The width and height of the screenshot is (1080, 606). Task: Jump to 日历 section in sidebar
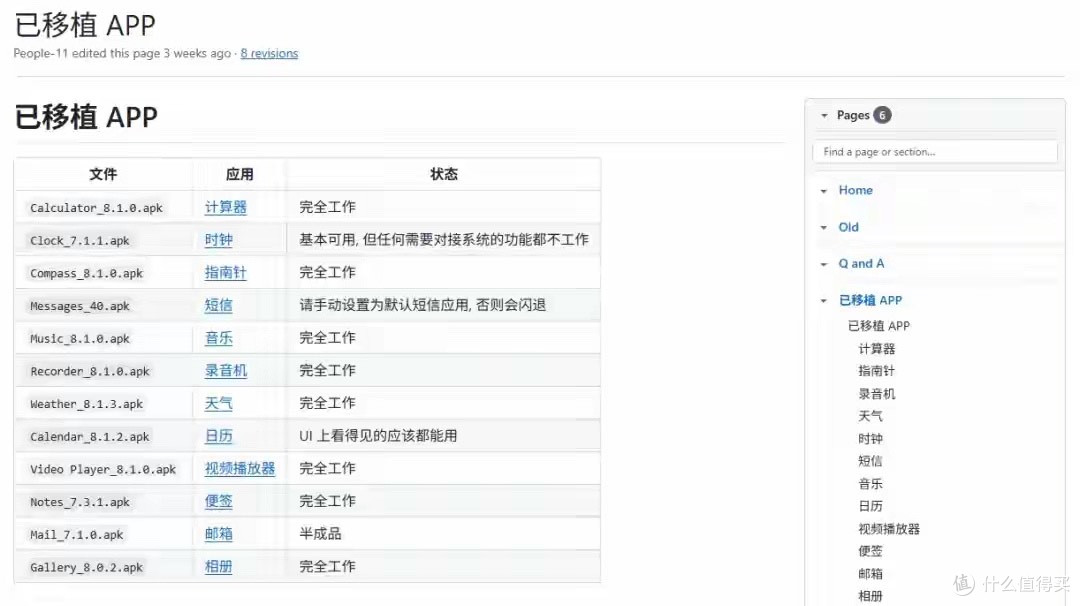870,506
